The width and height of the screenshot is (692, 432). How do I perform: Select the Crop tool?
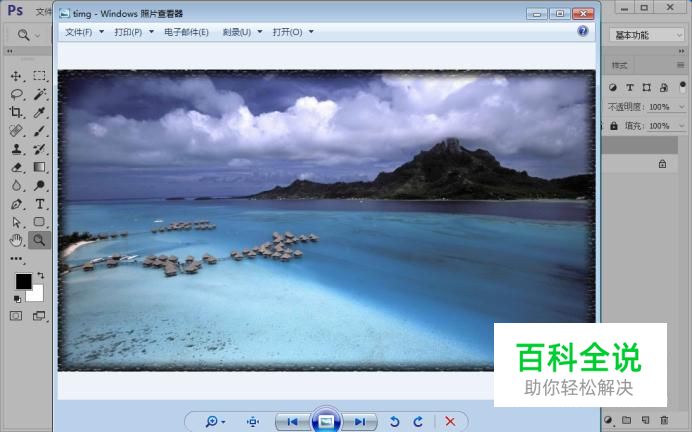coord(16,112)
